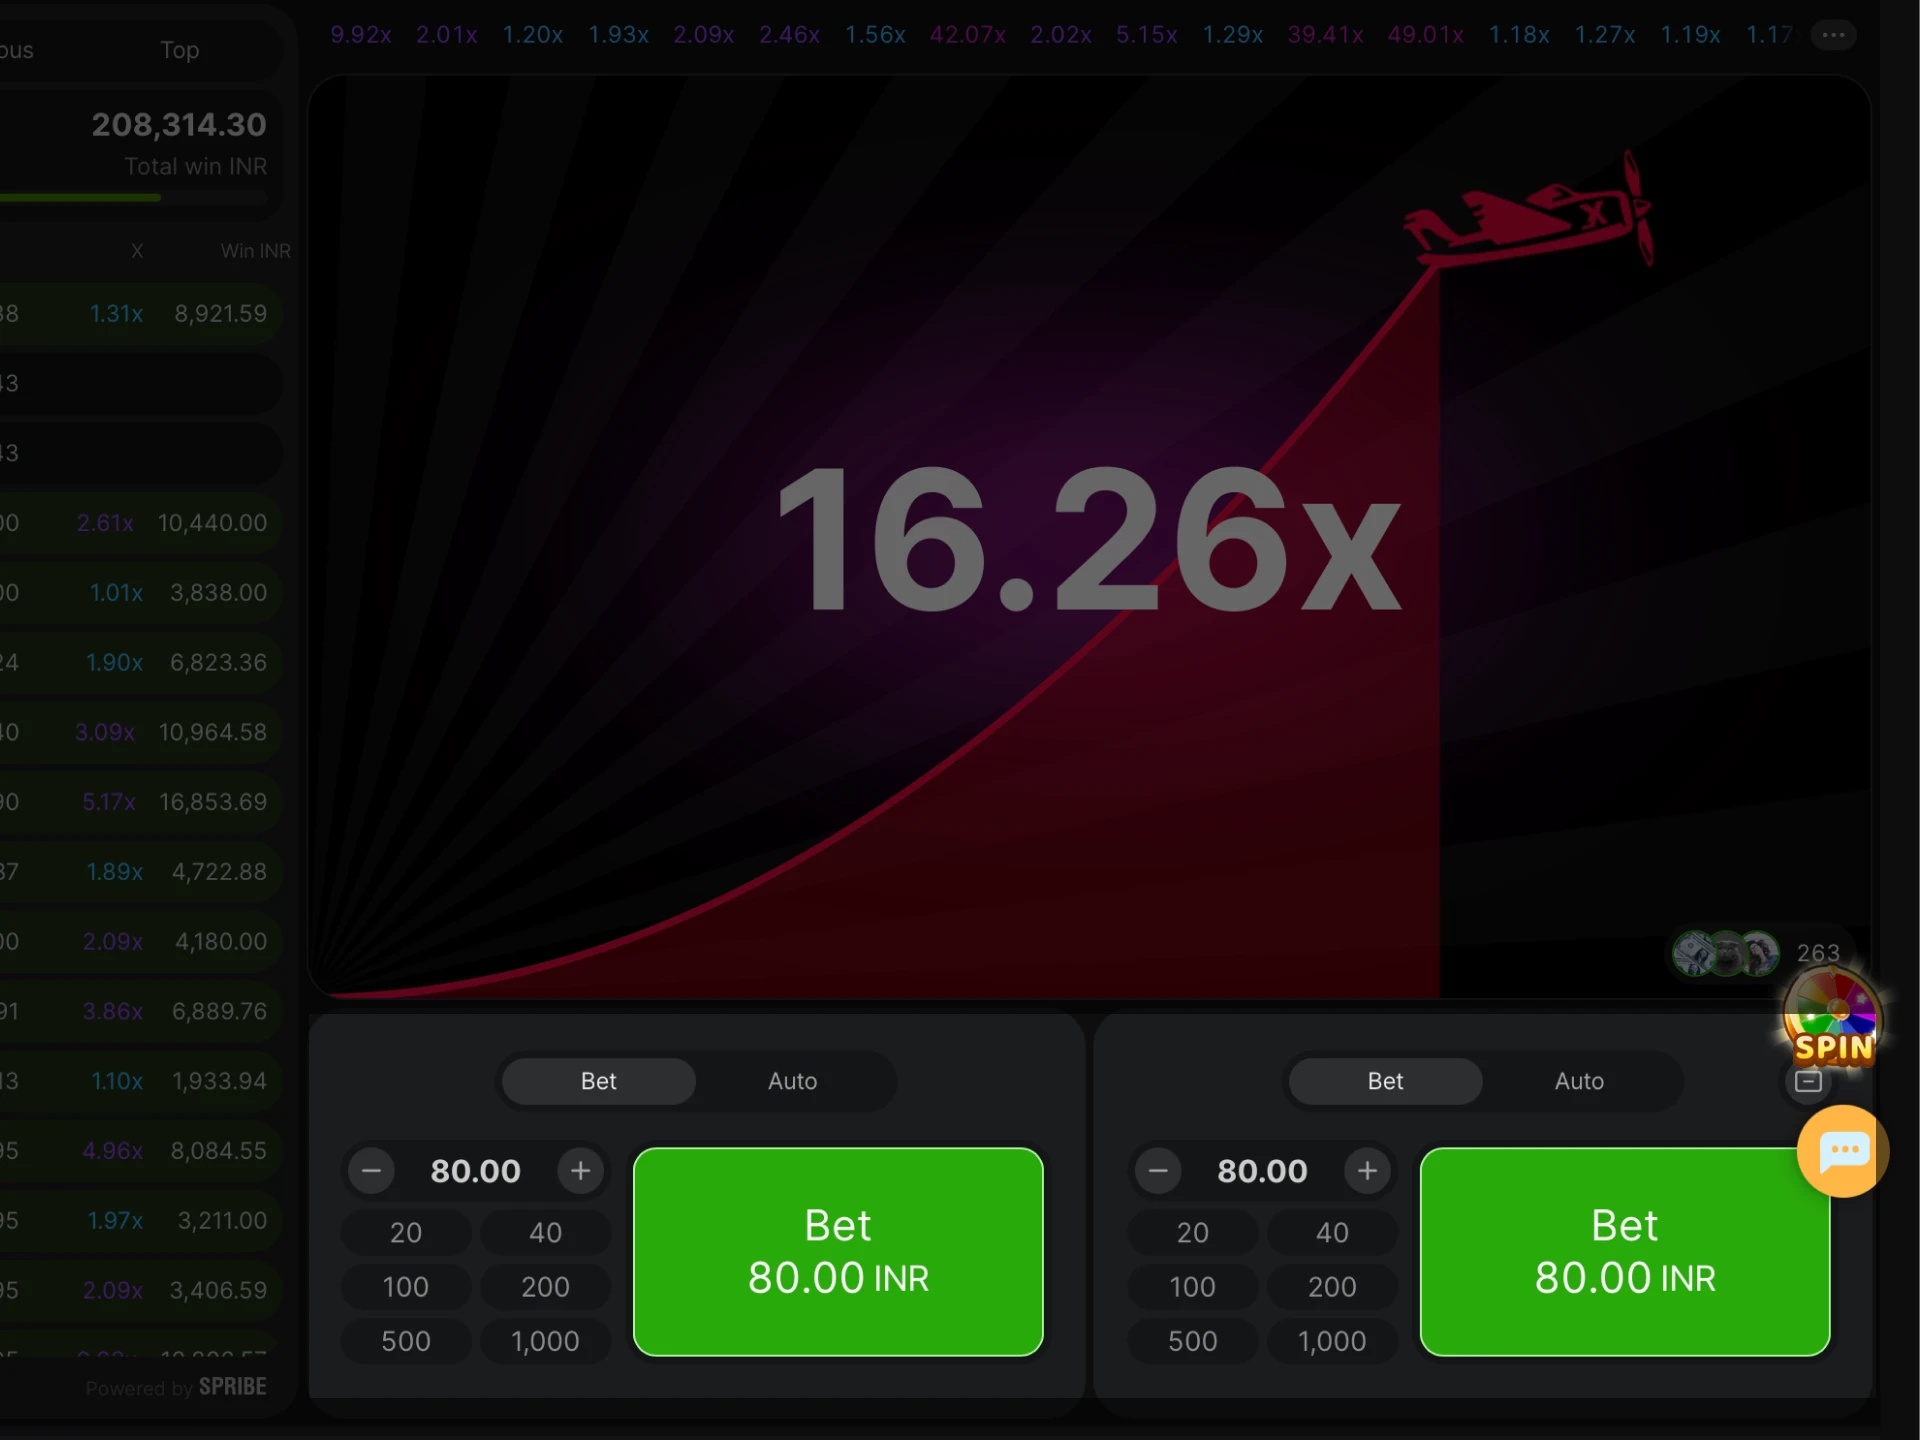Increase right bet amount with plus icon

(x=1367, y=1171)
